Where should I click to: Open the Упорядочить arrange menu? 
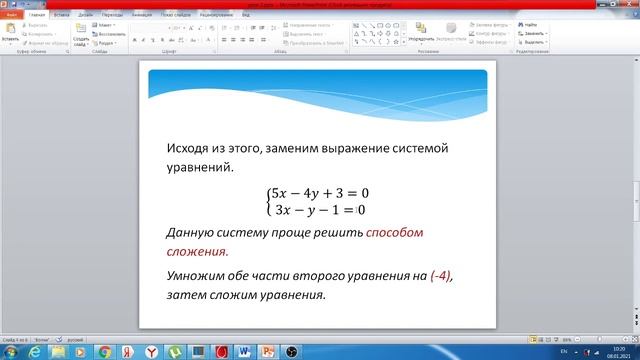coord(421,33)
